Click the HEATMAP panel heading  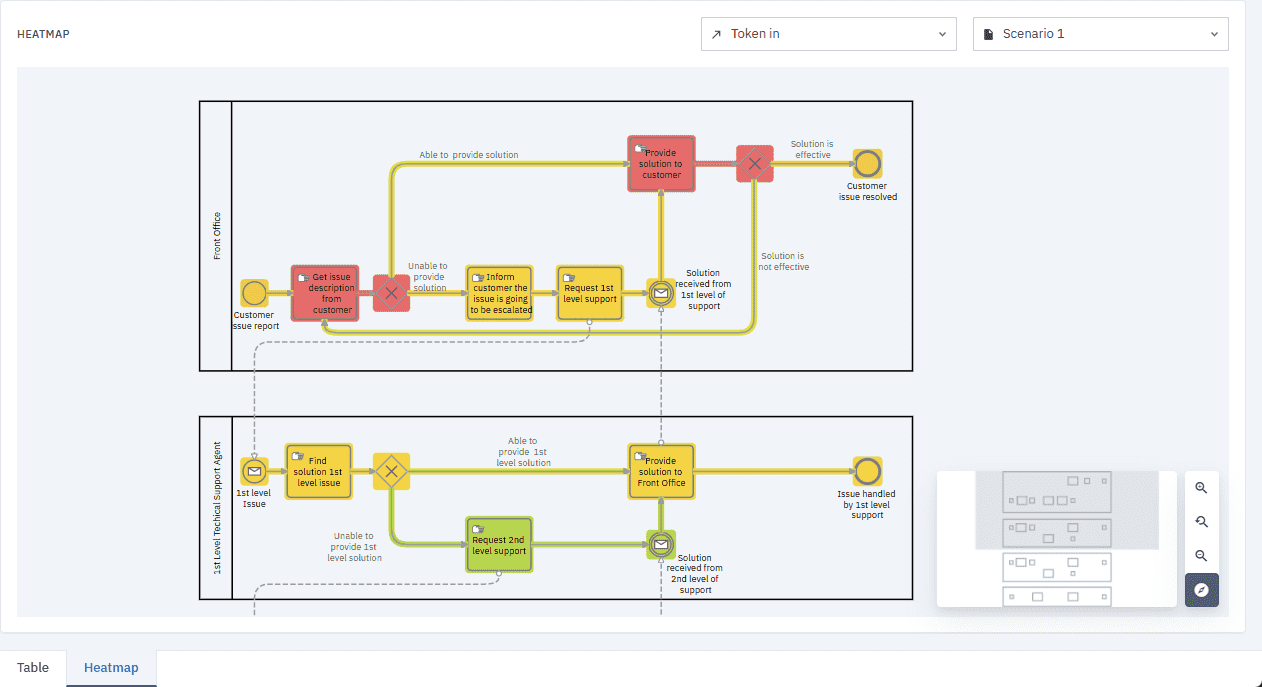tap(43, 34)
